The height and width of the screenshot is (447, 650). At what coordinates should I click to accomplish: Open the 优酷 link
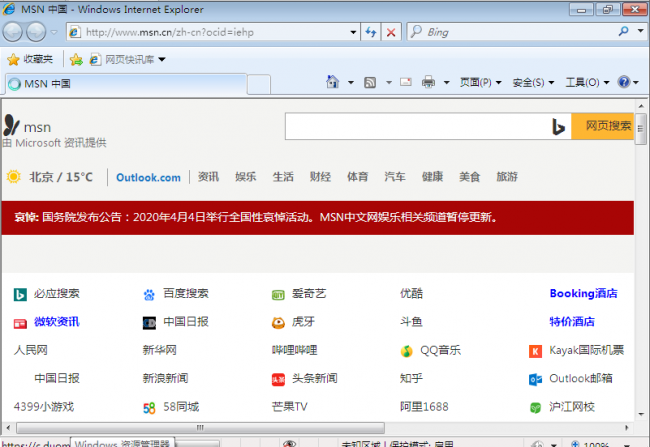point(411,294)
